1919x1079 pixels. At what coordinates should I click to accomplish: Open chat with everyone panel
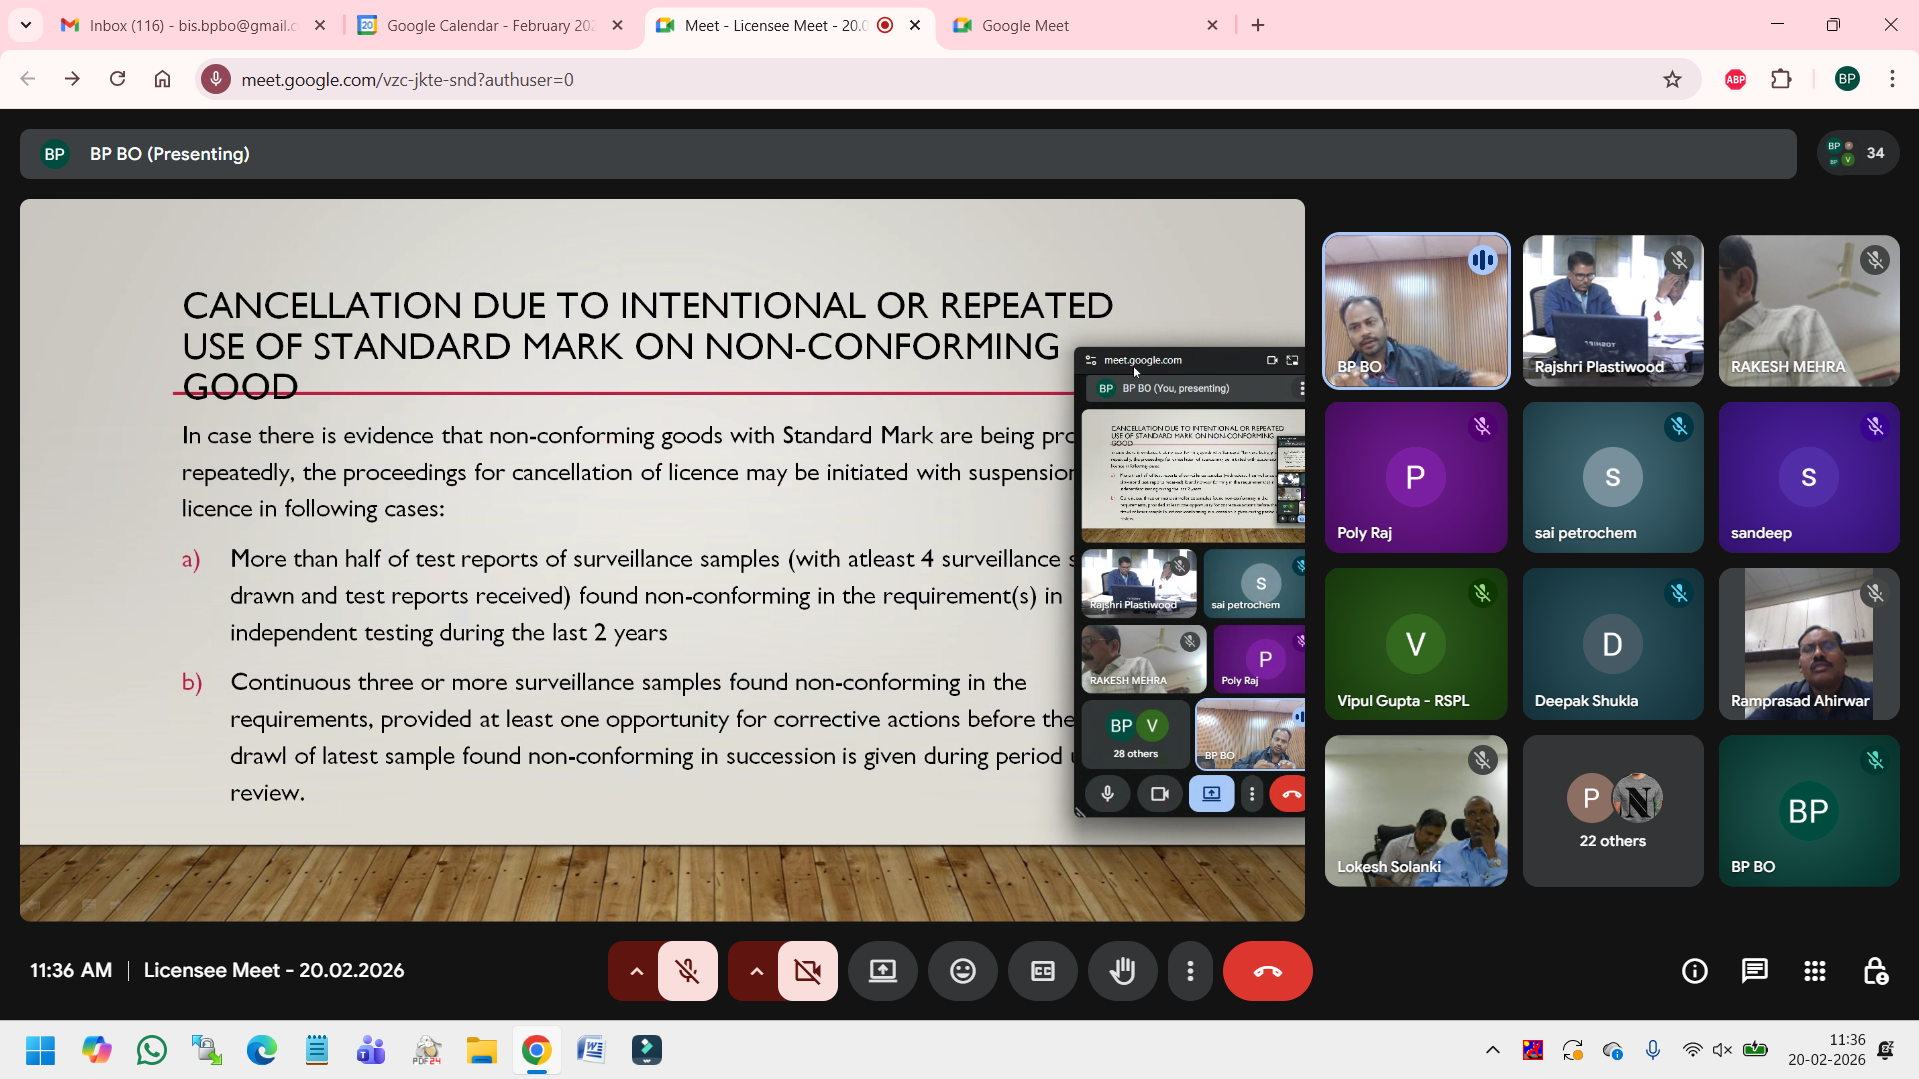(x=1754, y=971)
